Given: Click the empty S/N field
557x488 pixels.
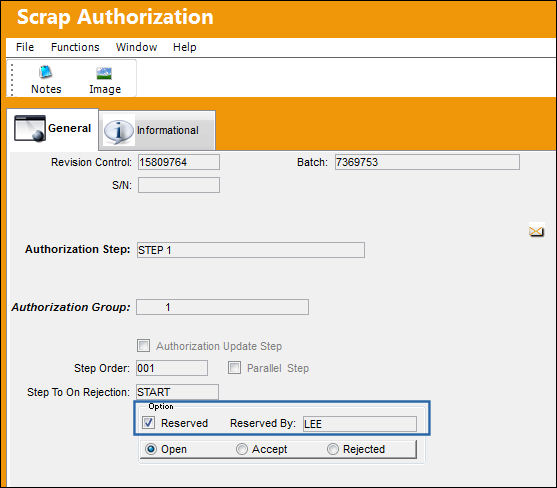Looking at the screenshot, I should click(179, 185).
